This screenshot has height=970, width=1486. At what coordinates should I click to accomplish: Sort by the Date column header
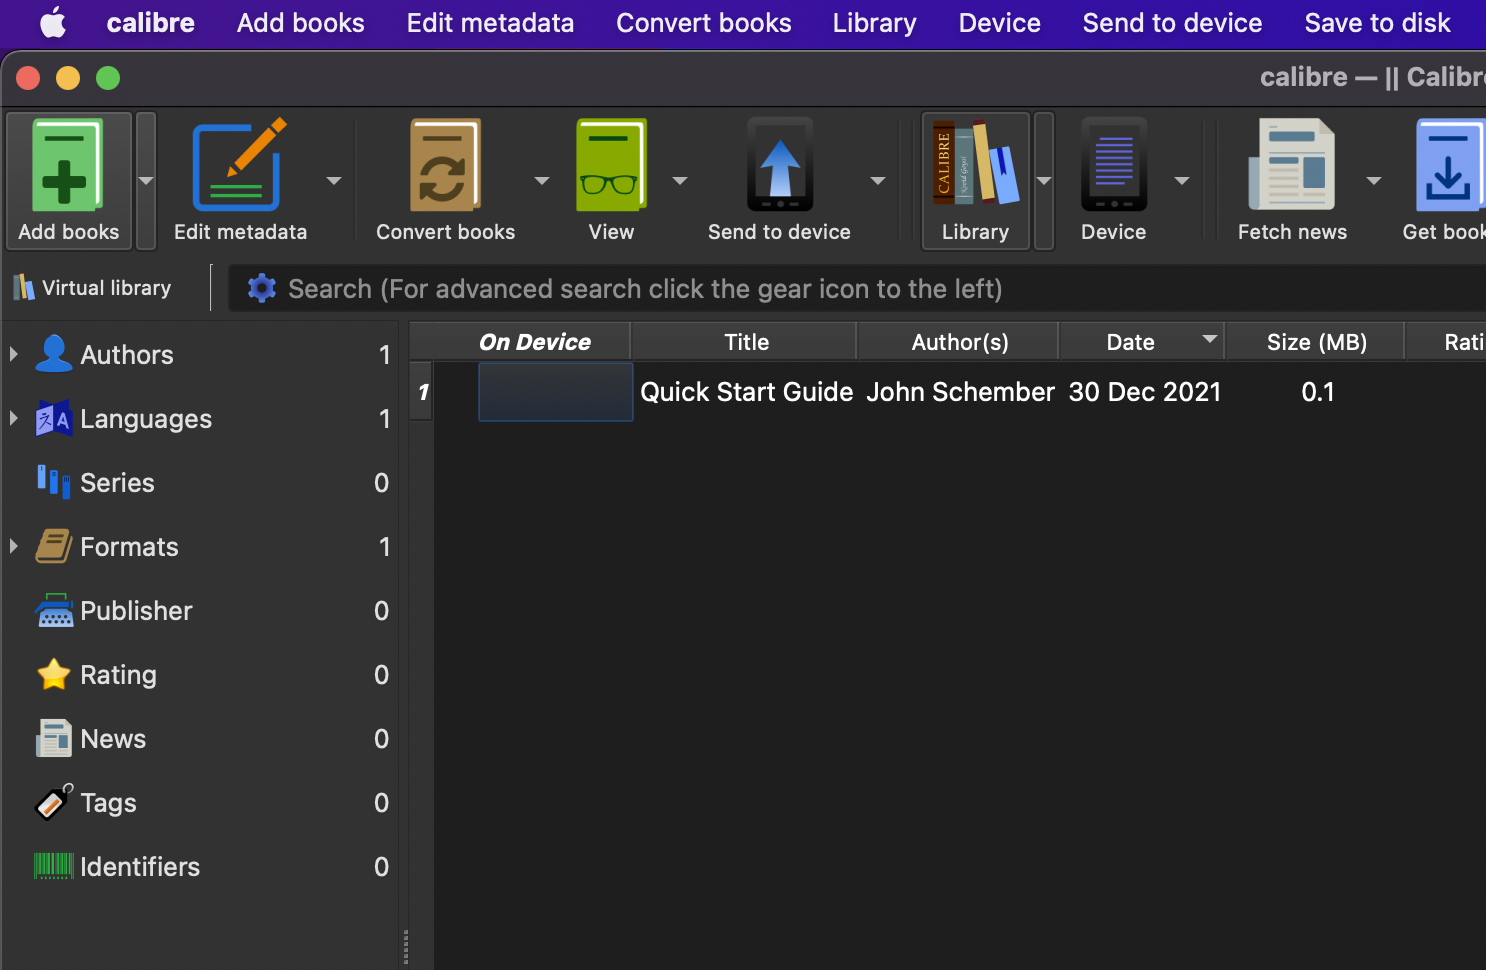click(x=1142, y=342)
